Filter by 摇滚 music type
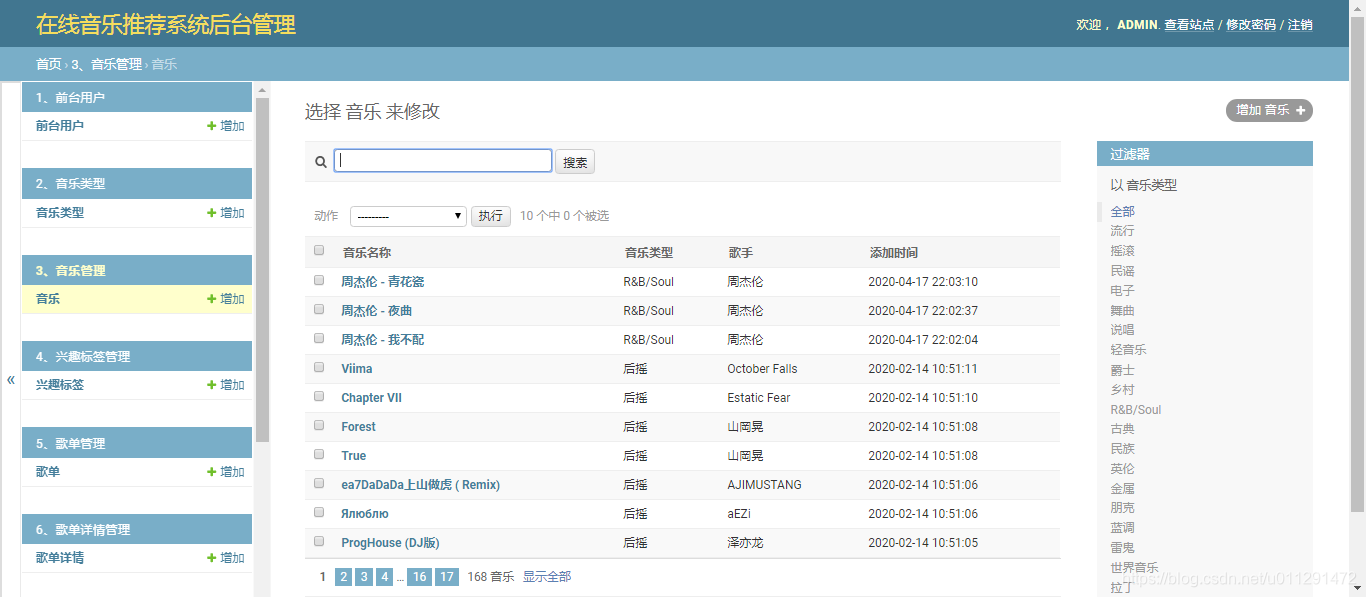The width and height of the screenshot is (1366, 597). (1123, 251)
